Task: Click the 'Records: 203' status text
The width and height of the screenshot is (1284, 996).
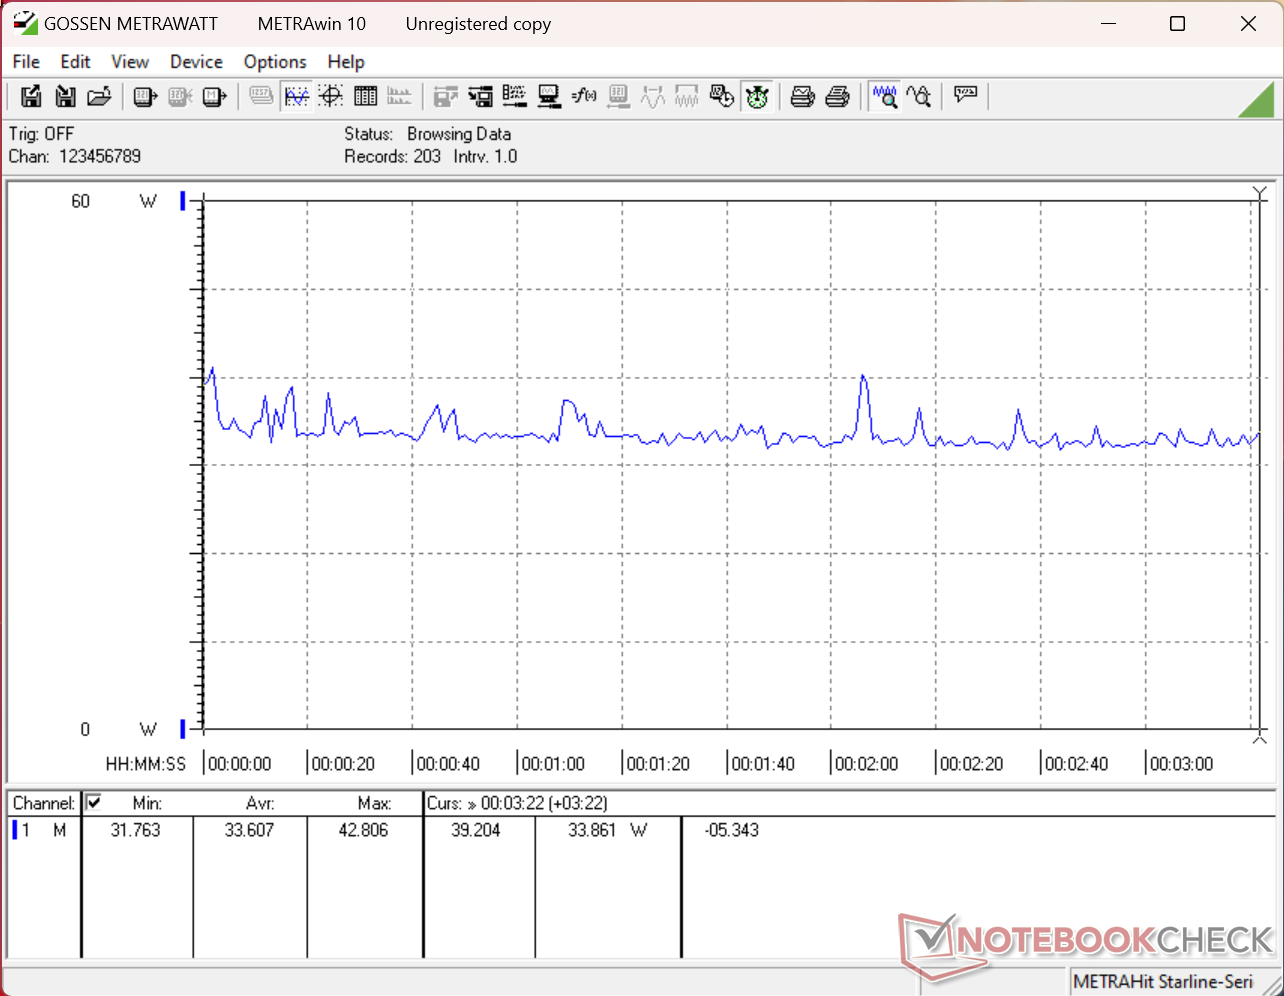Action: coord(393,156)
